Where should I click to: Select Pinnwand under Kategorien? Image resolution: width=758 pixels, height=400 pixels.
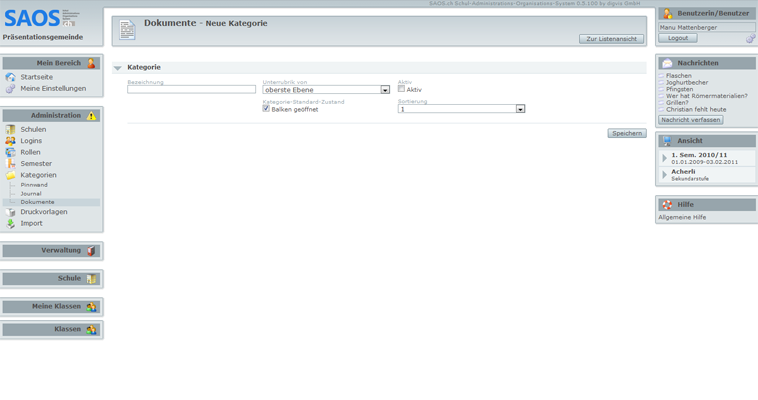pos(34,185)
